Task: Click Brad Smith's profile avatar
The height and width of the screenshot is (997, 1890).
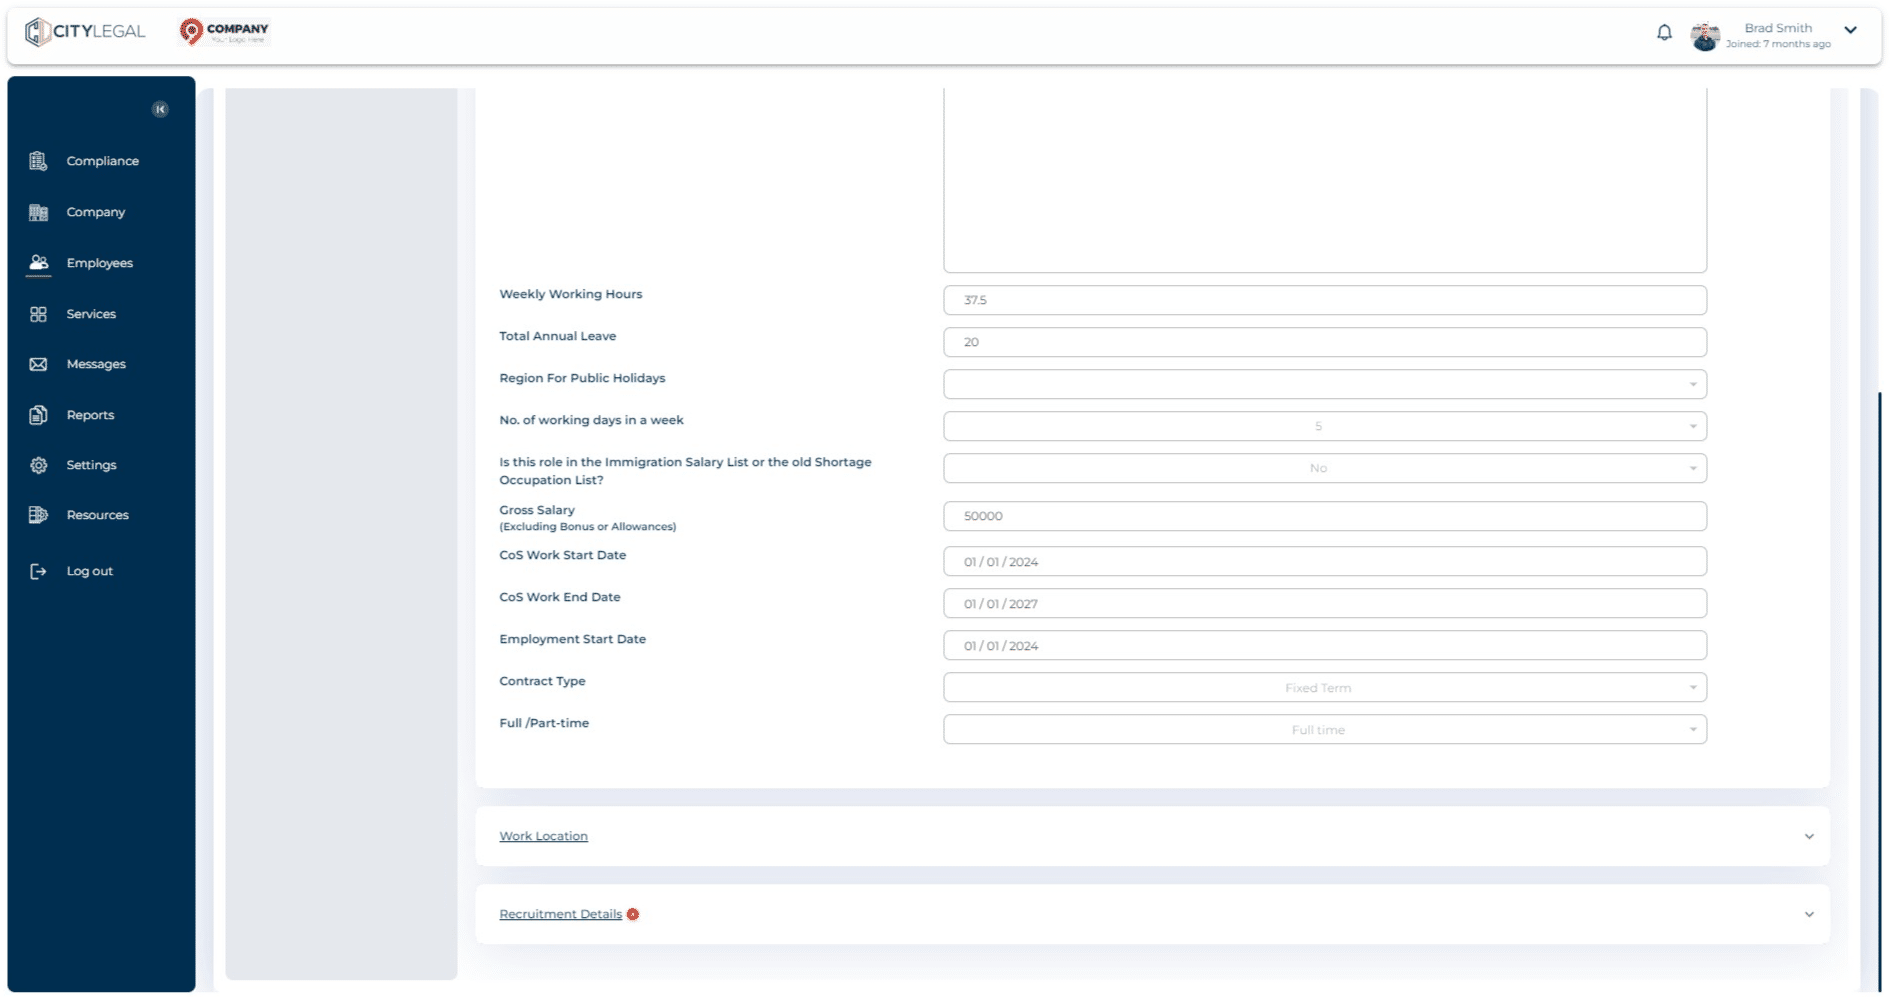Action: [1704, 36]
